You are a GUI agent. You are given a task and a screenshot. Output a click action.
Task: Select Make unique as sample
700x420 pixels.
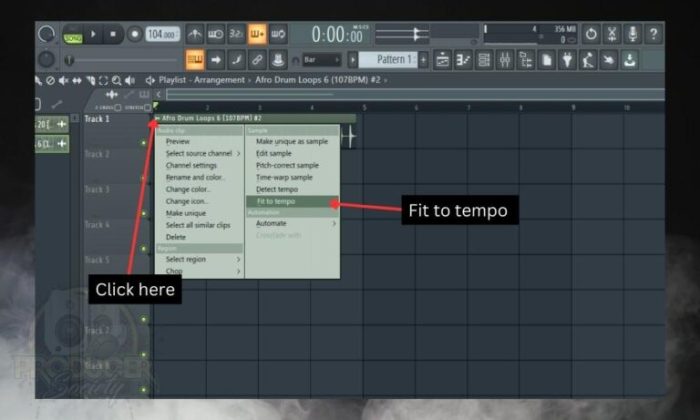coord(292,141)
